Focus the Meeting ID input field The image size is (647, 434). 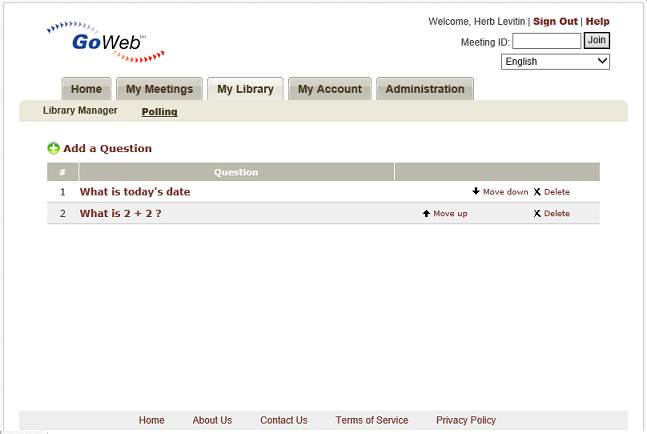click(x=547, y=41)
